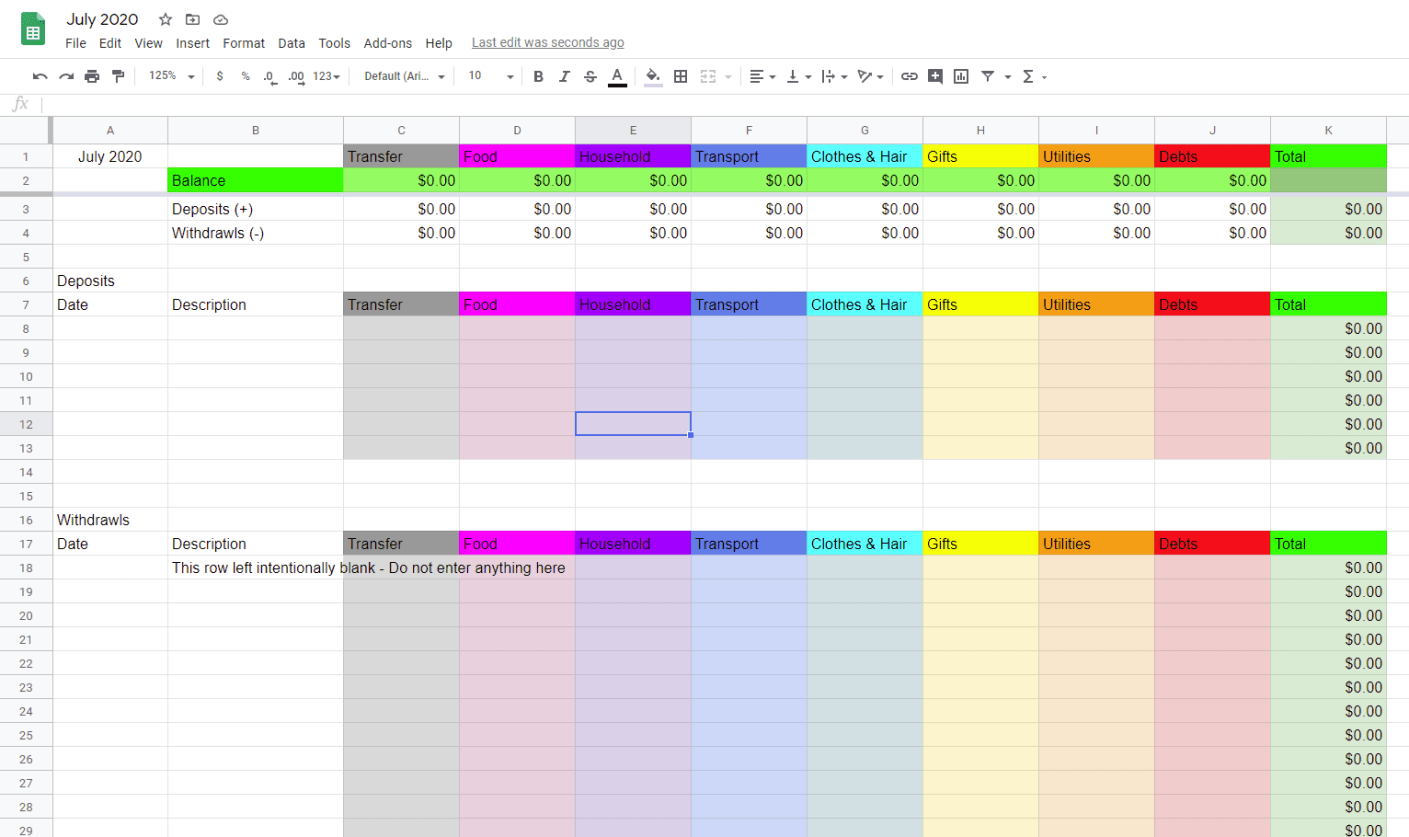Image resolution: width=1409 pixels, height=837 pixels.
Task: Insert a chart
Action: (961, 76)
